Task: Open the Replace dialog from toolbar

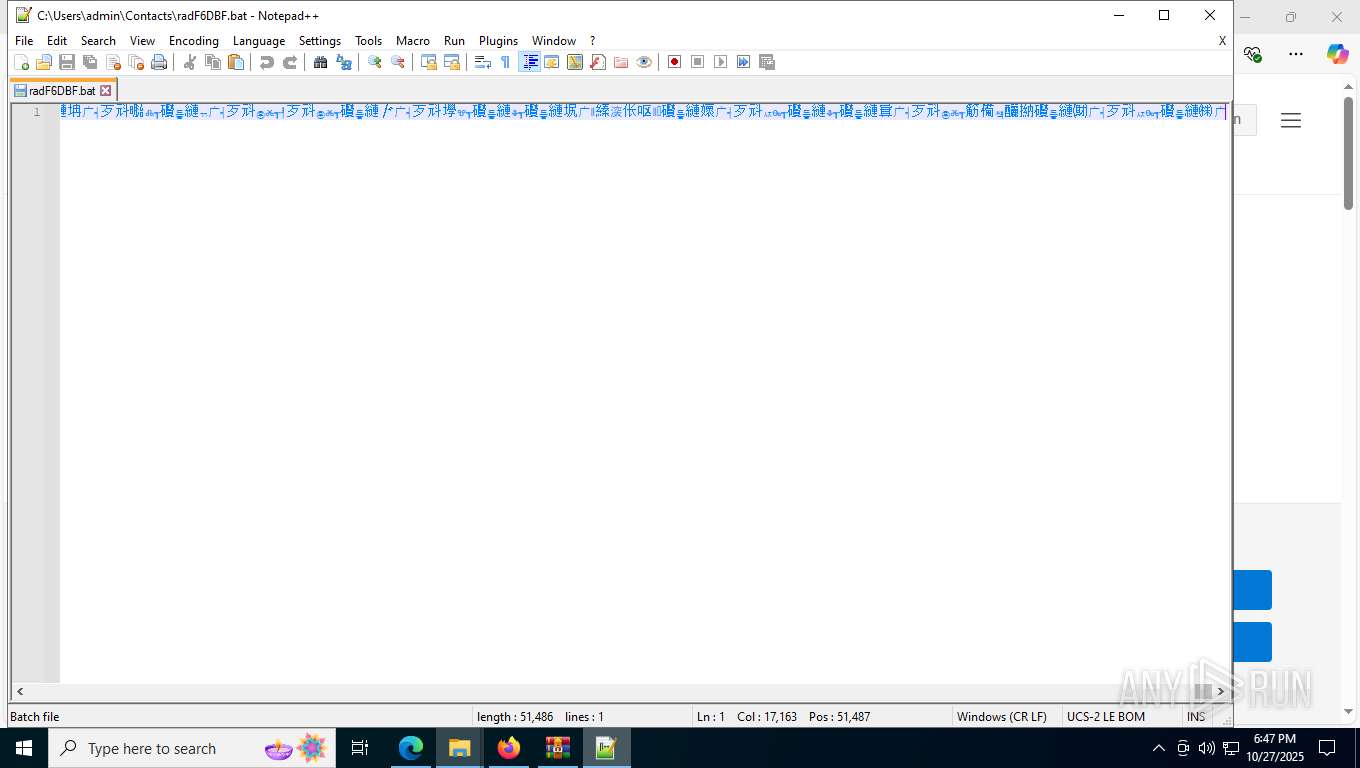Action: [x=344, y=62]
